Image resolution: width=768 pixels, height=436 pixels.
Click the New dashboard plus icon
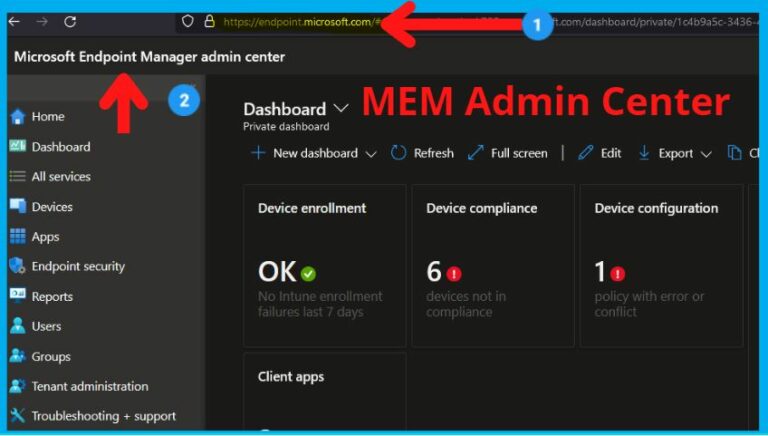pos(258,153)
